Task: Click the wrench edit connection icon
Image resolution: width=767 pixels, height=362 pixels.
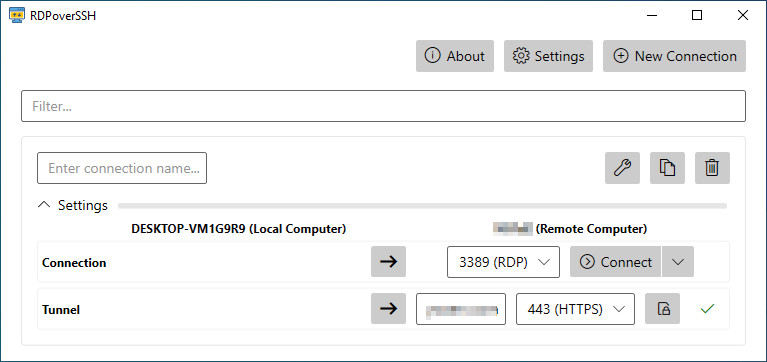Action: [622, 168]
